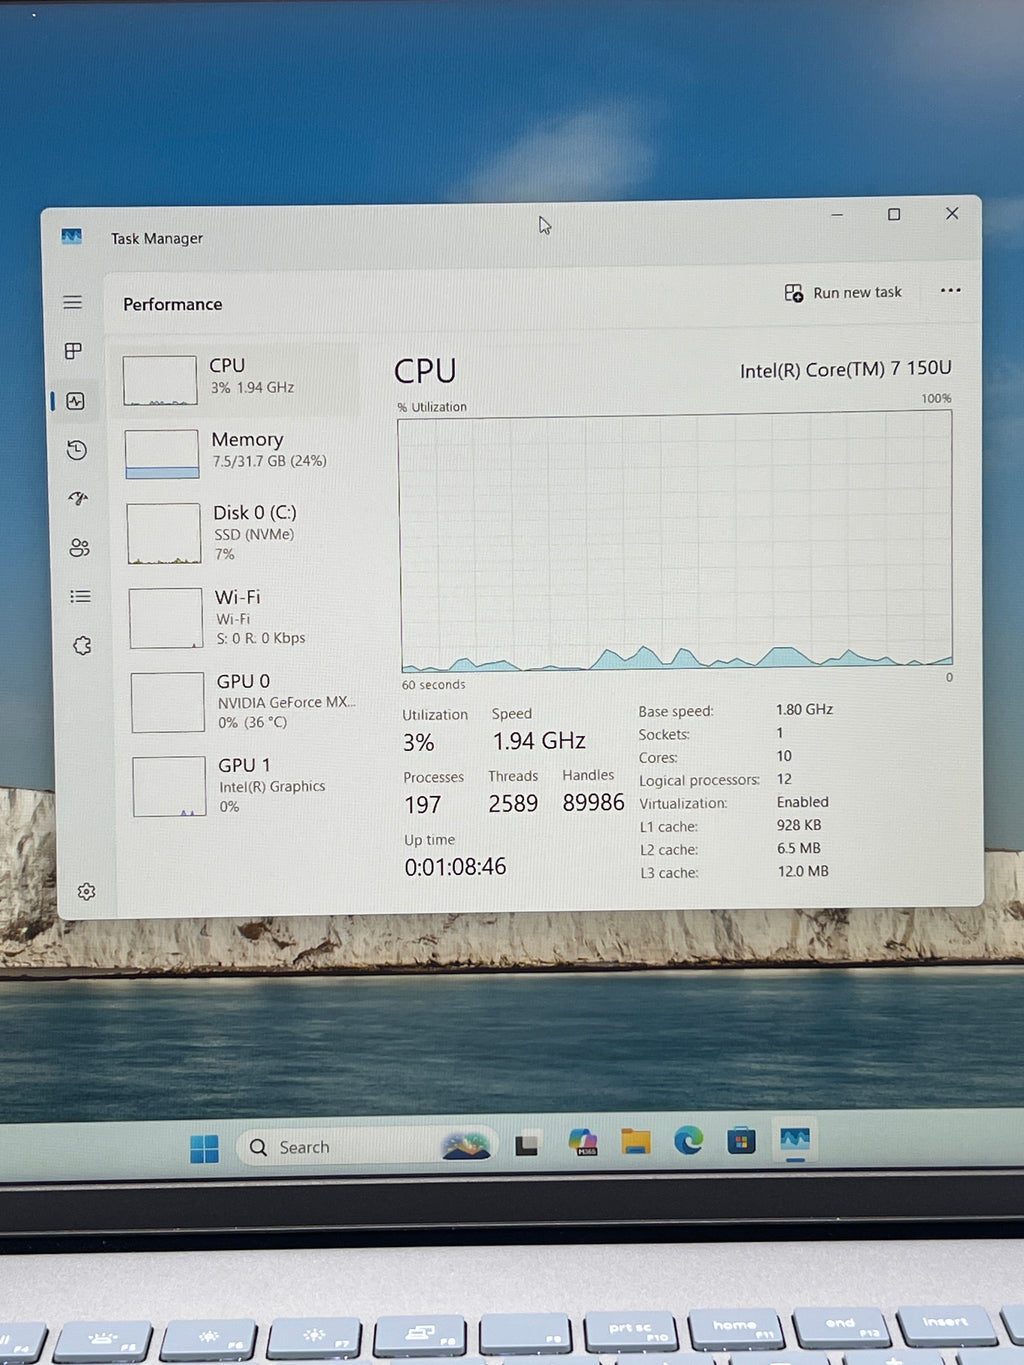Open the Task Manager hamburger navigation menu

coord(72,302)
